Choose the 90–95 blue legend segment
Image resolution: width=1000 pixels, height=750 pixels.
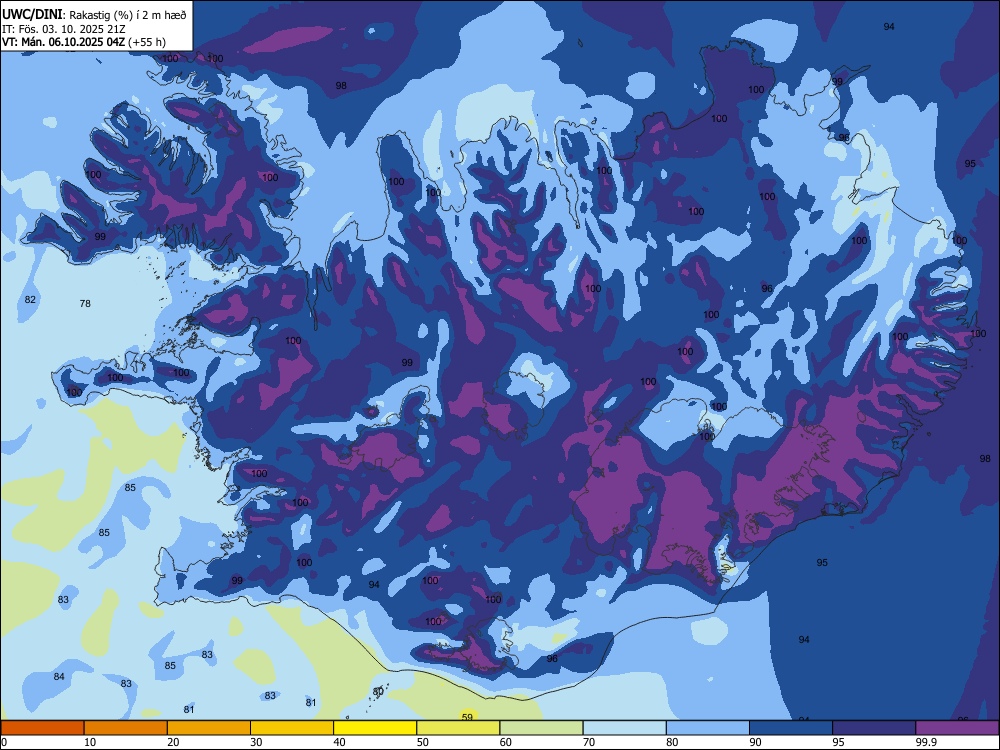pyautogui.click(x=791, y=728)
